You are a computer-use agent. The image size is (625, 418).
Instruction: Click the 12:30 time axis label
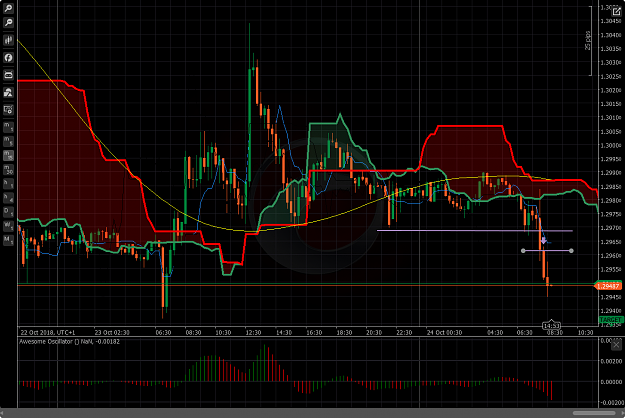(x=254, y=332)
